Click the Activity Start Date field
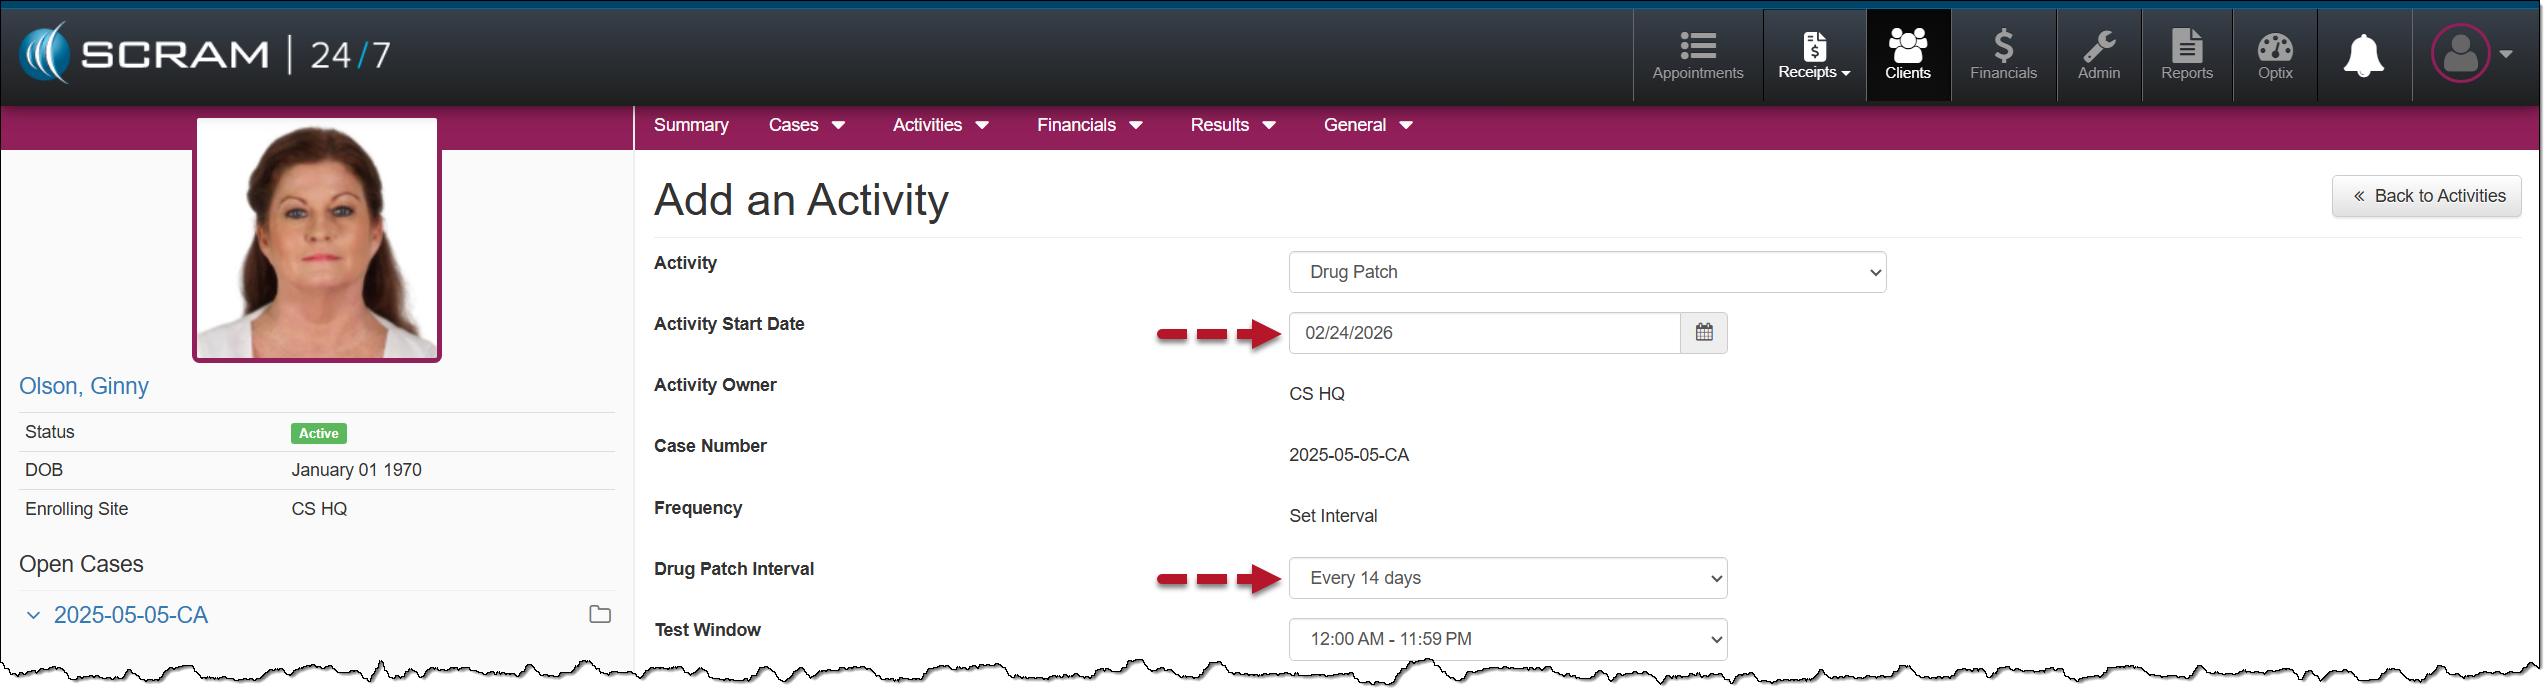2547x699 pixels. click(x=1484, y=333)
